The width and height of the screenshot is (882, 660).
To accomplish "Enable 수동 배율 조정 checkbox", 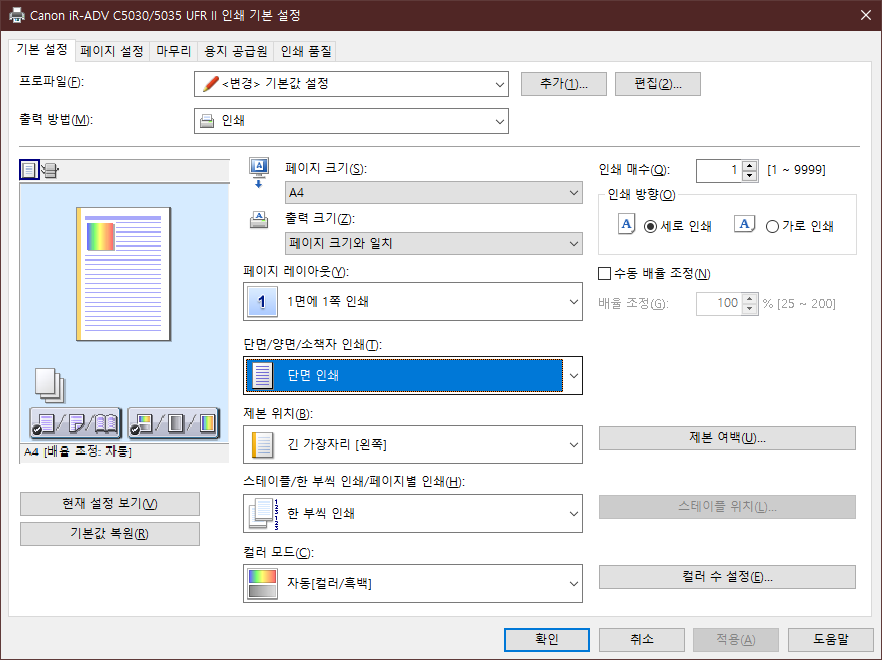I will click(x=605, y=273).
